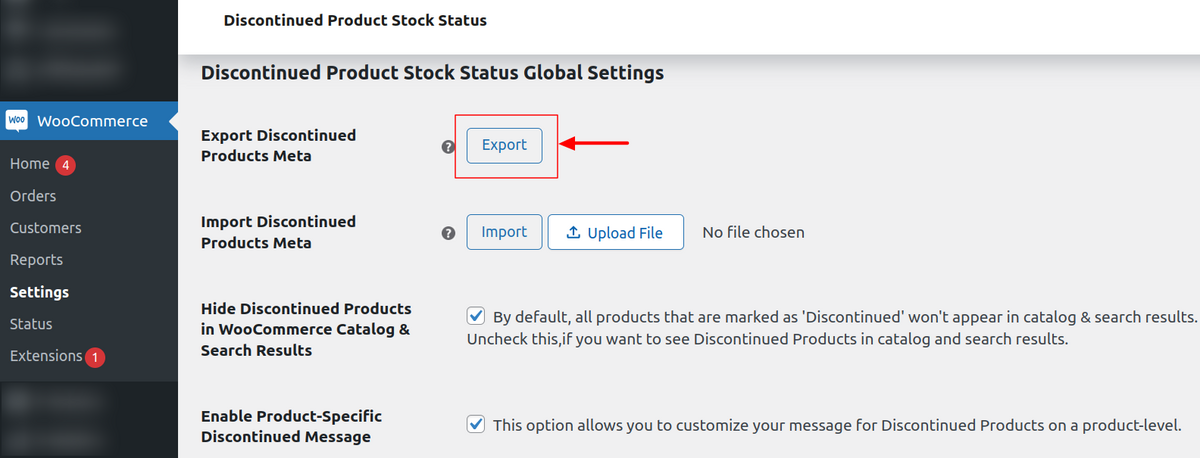Click the red notification badge on Home

point(66,164)
